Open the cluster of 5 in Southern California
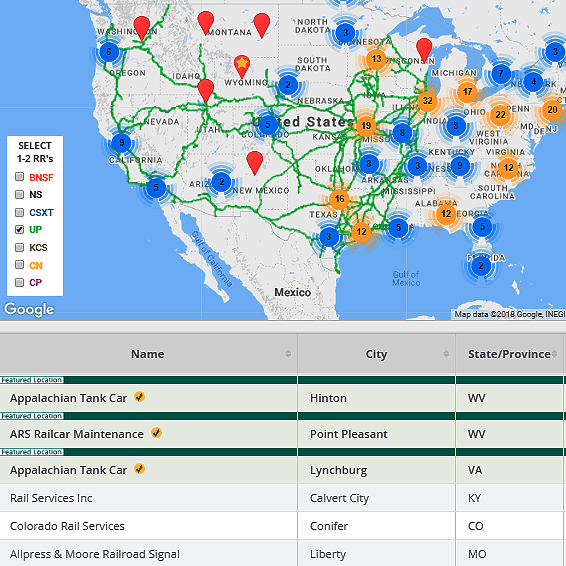 coord(156,188)
